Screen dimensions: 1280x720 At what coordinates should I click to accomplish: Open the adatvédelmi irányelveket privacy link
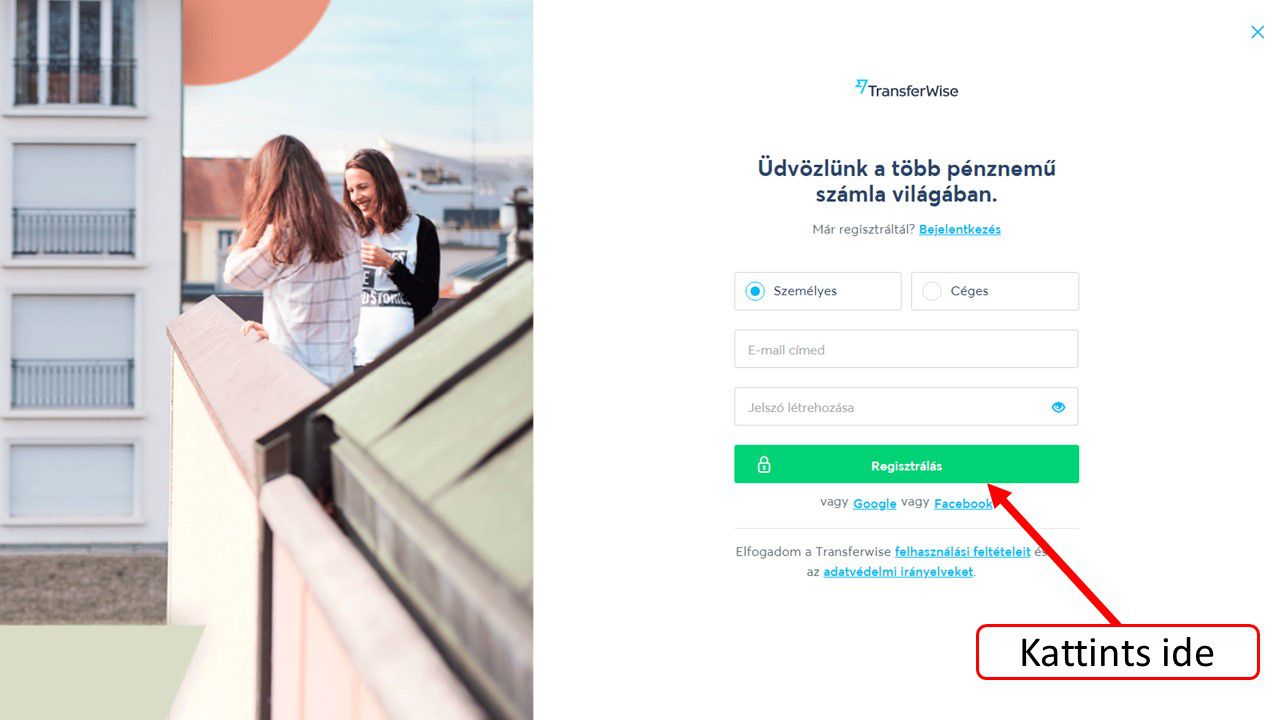898,572
